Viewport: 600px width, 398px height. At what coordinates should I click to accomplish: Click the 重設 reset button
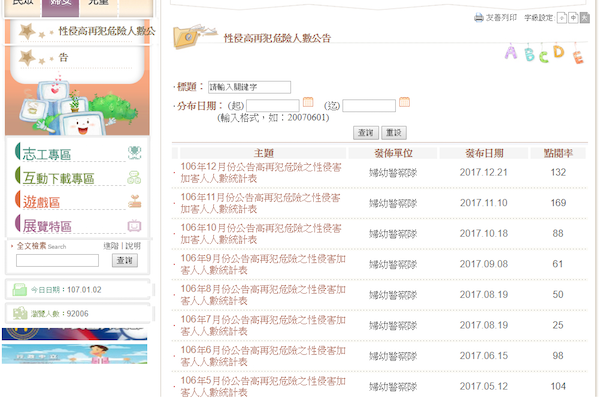coord(394,133)
